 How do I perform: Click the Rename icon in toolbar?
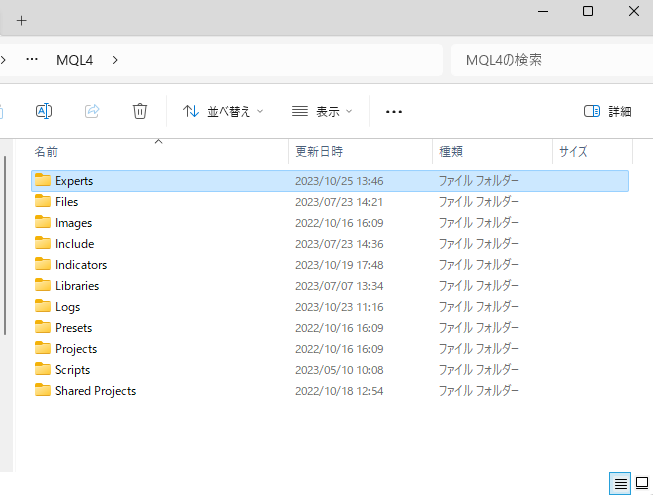point(44,111)
